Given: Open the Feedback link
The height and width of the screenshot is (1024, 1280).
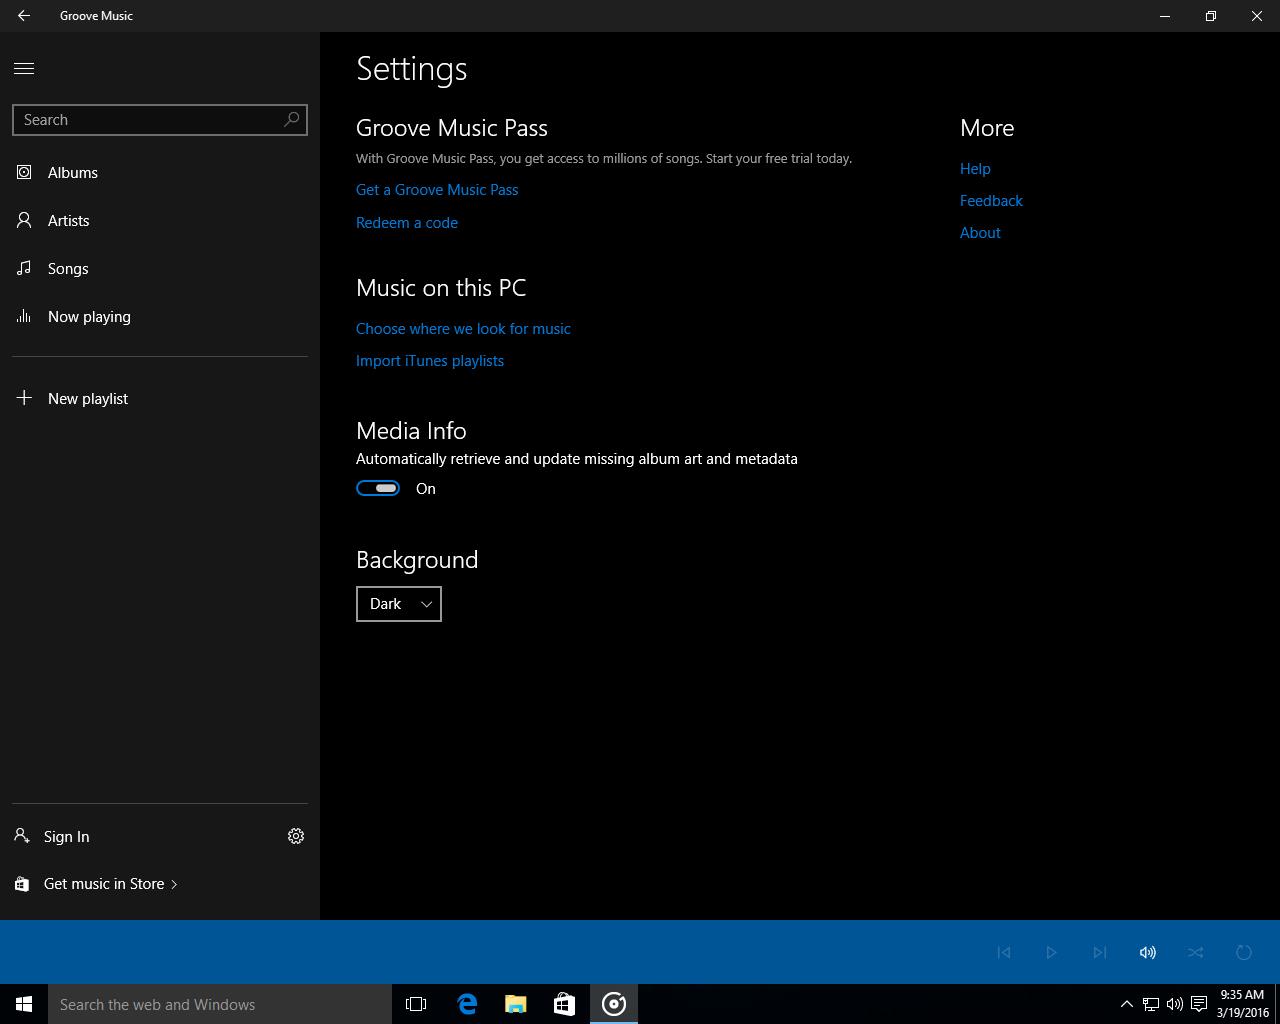Looking at the screenshot, I should [x=991, y=201].
